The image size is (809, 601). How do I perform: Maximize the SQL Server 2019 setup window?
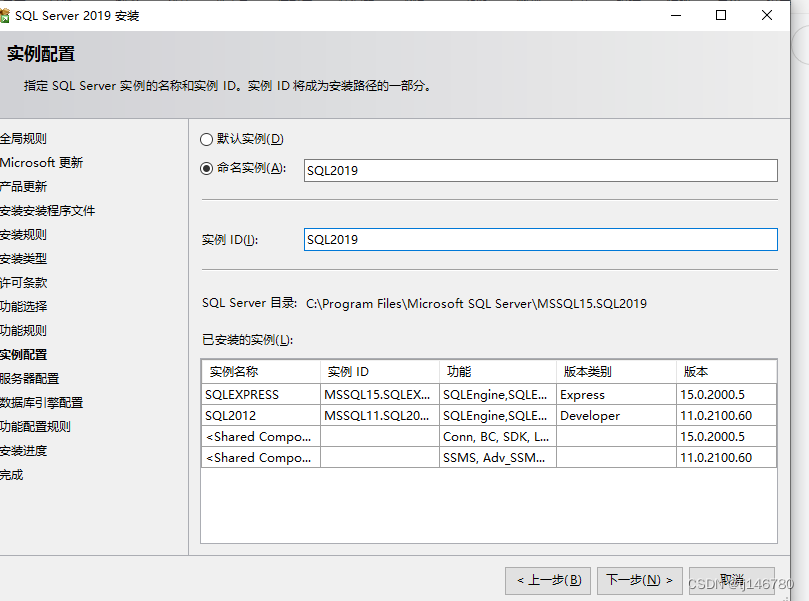tap(721, 15)
